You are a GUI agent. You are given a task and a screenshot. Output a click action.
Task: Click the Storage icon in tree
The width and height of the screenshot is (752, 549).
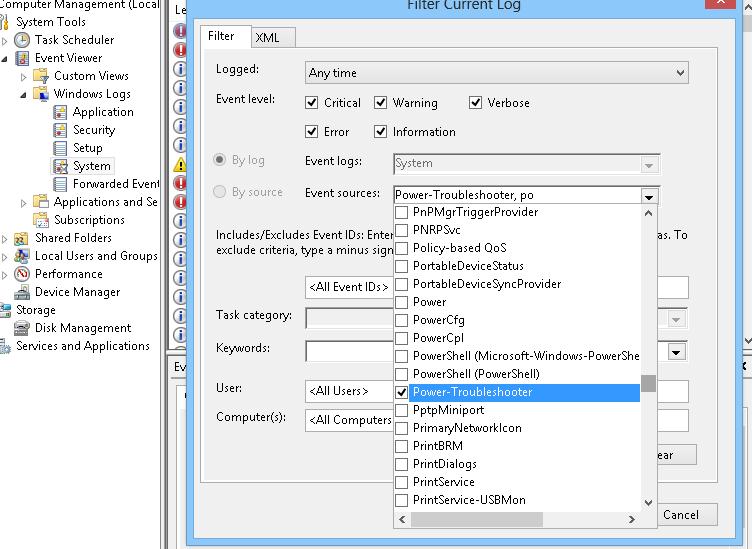pos(5,310)
